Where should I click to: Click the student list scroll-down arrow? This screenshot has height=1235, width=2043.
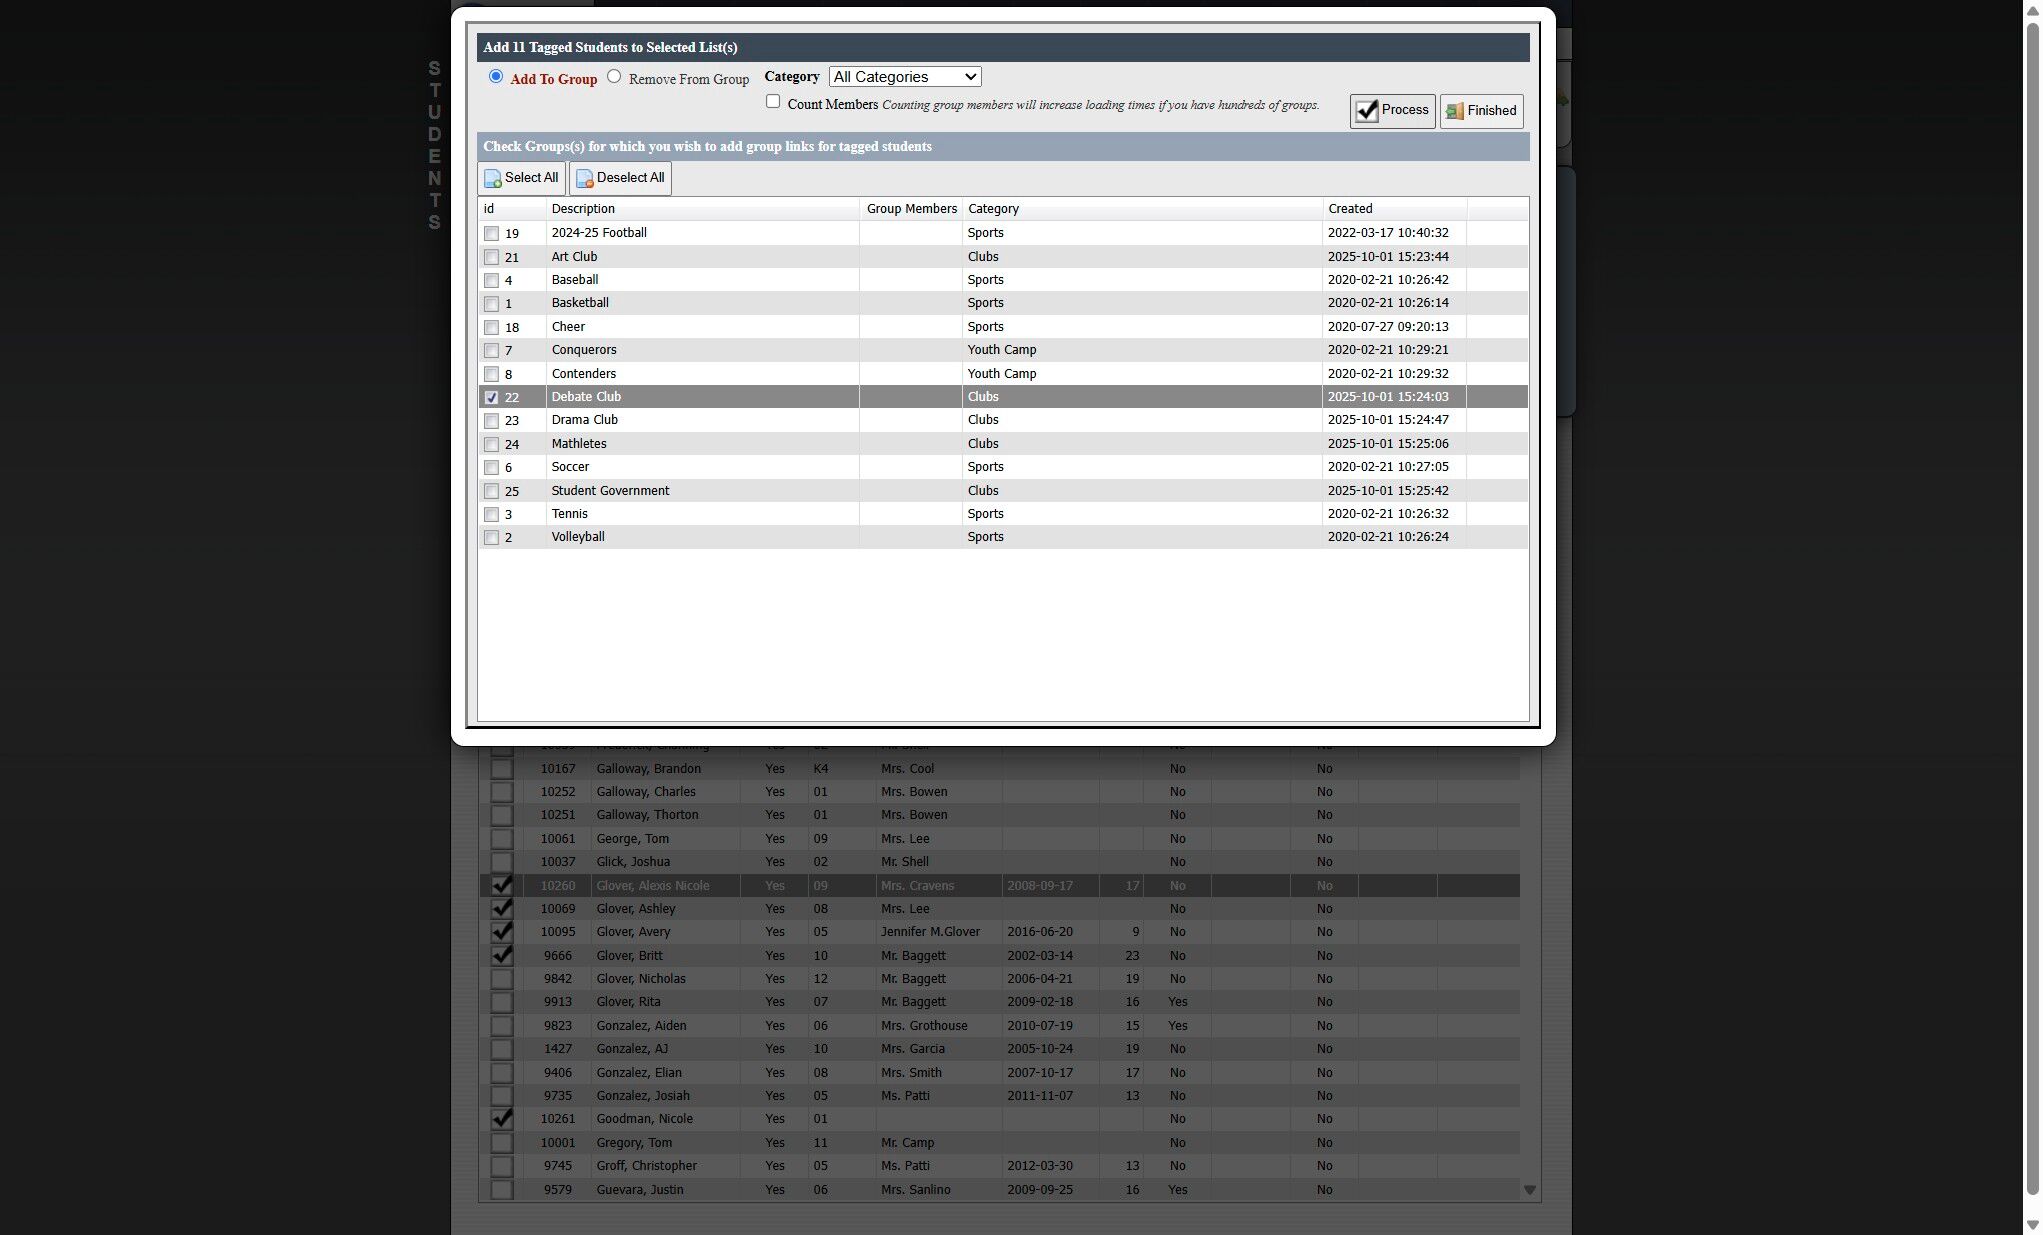point(1529,1190)
